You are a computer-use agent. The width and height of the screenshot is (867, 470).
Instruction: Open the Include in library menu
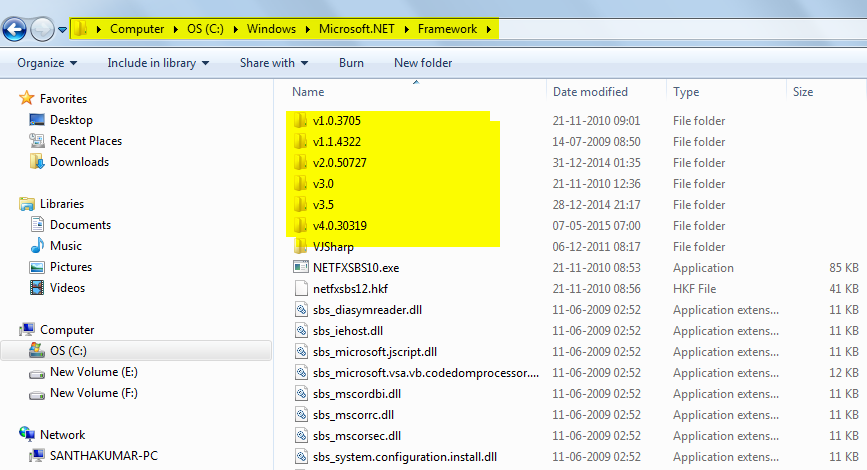pos(158,63)
